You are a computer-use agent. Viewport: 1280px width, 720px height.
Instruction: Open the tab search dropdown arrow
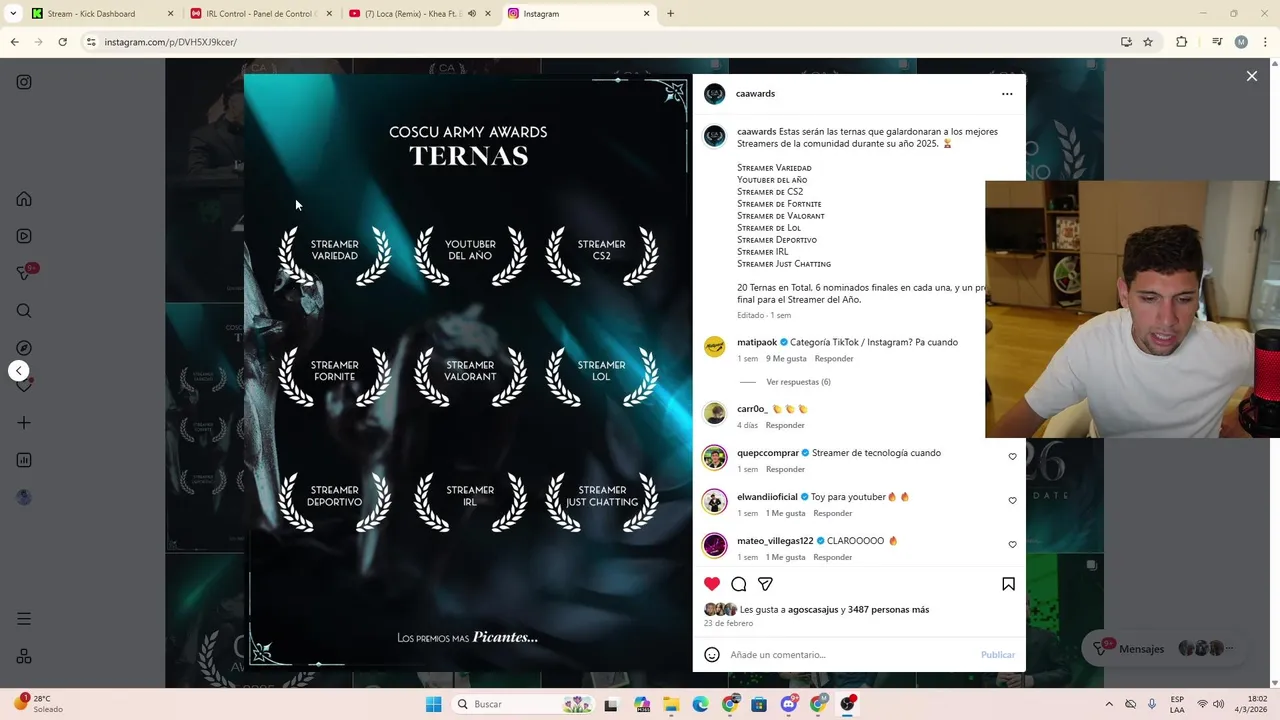point(11,14)
